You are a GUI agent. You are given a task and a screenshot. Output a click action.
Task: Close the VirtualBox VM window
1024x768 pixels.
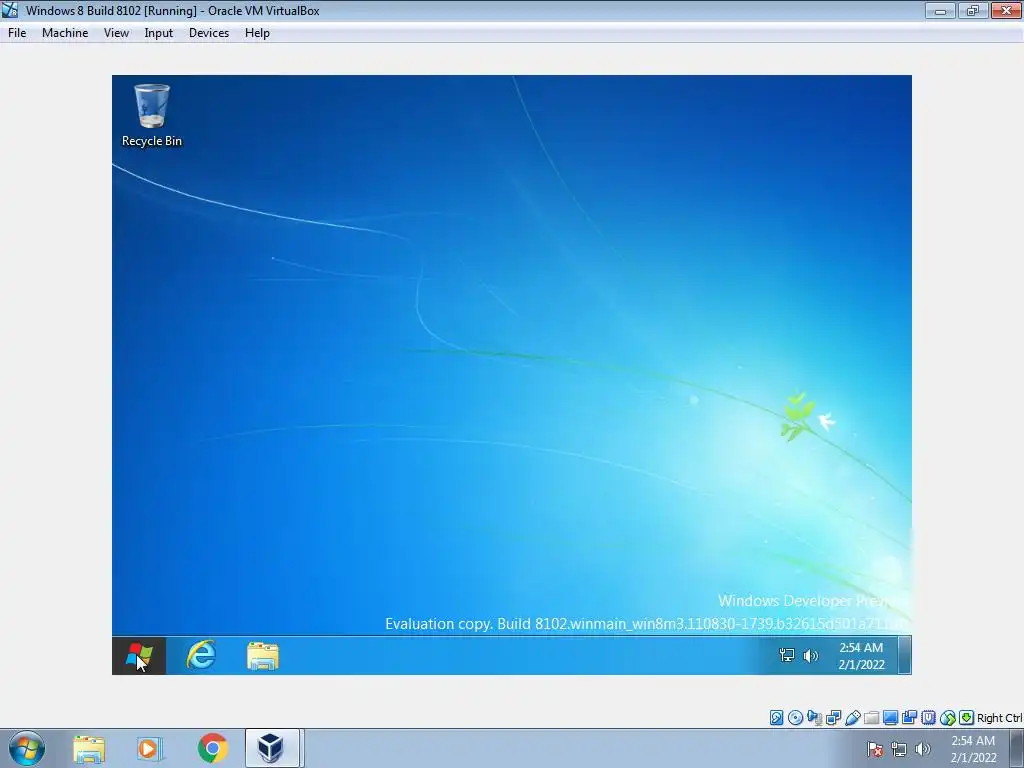(1006, 10)
